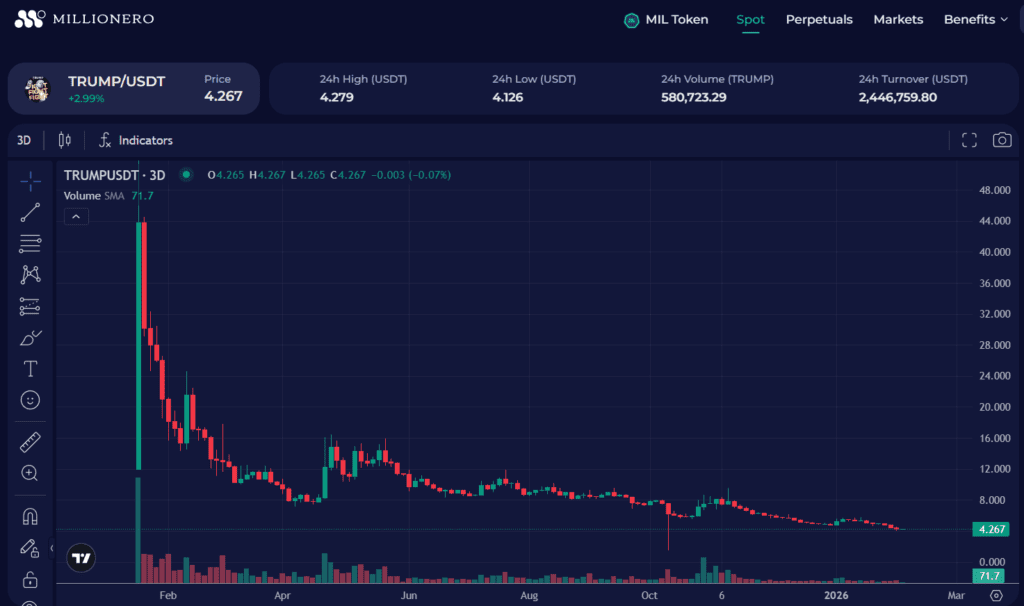The image size is (1024, 606).
Task: Collapse the Volume indicator legend
Action: 76,216
